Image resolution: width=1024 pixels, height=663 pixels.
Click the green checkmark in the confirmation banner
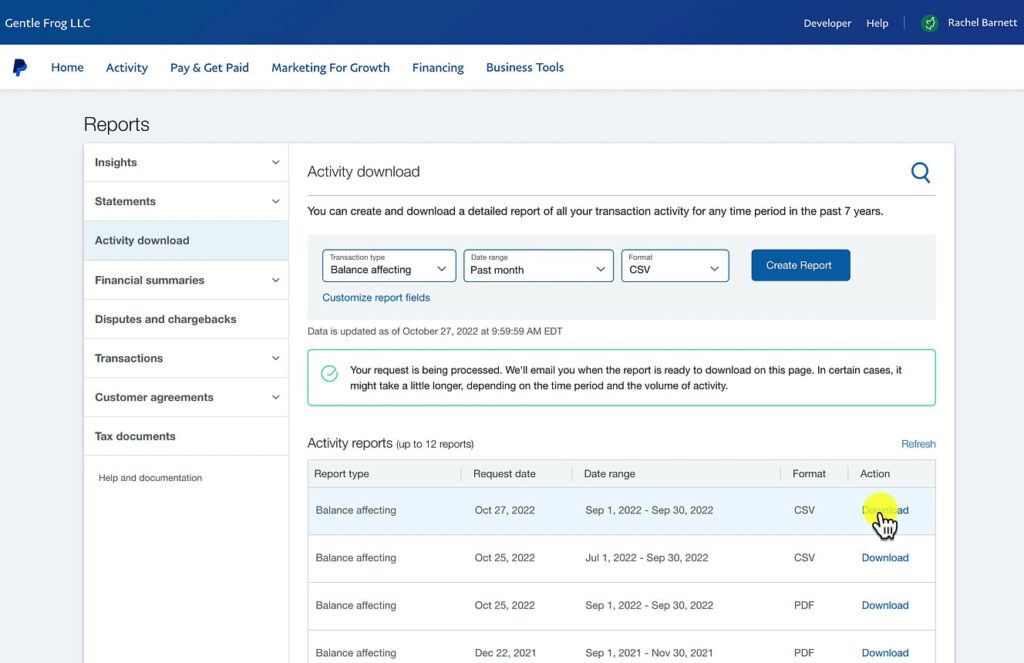[329, 372]
